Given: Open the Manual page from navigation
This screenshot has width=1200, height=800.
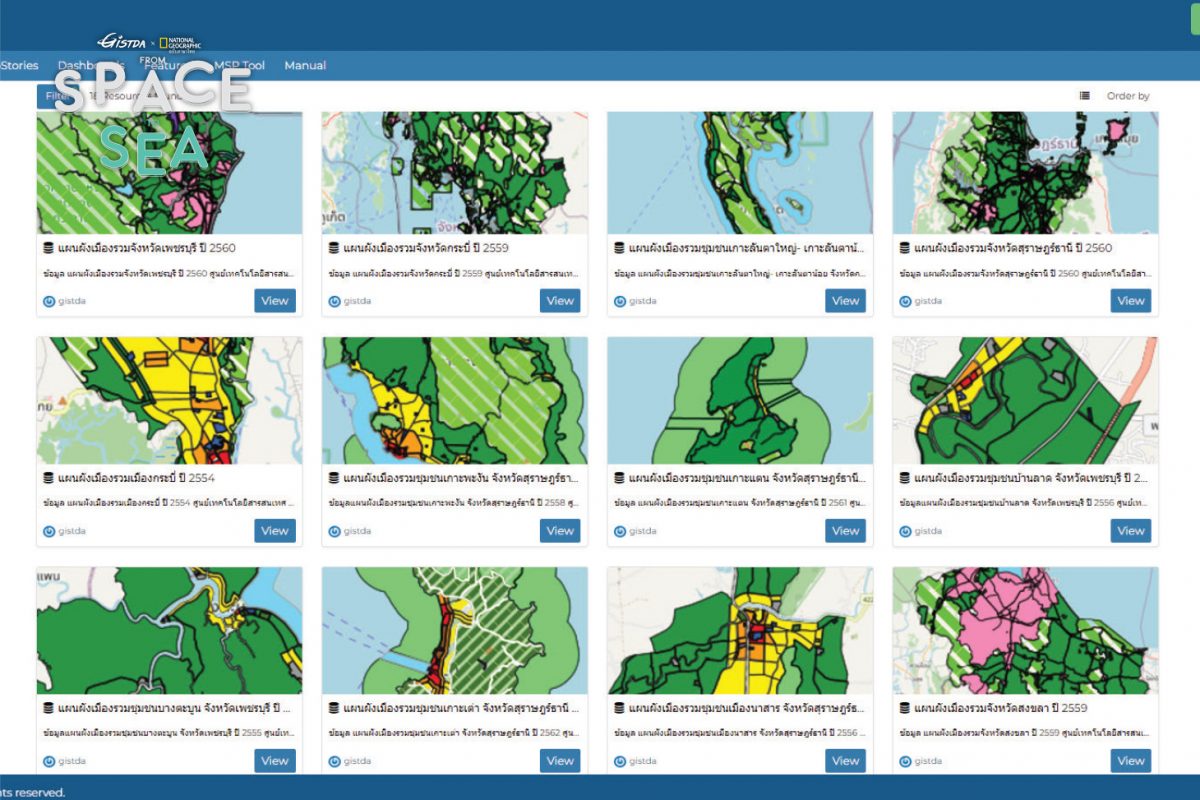Looking at the screenshot, I should pyautogui.click(x=305, y=66).
